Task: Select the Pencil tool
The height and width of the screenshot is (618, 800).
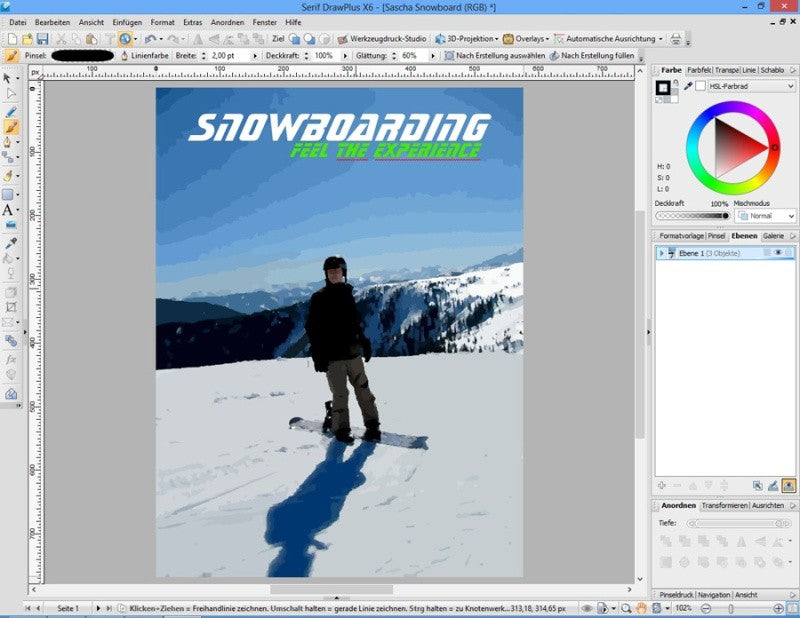Action: [x=11, y=112]
